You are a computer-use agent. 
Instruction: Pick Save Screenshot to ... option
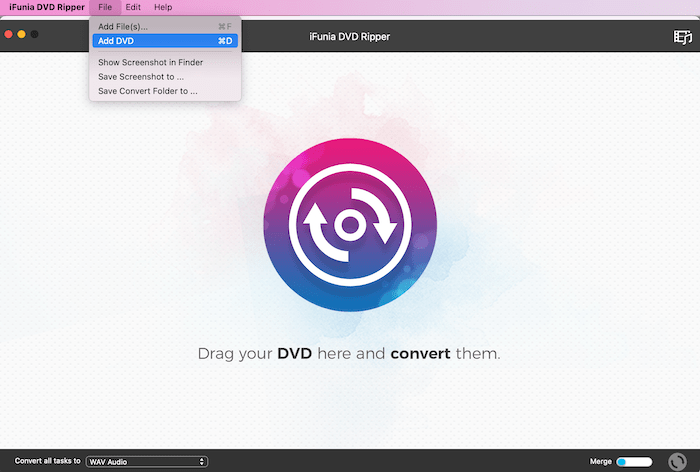coord(141,76)
